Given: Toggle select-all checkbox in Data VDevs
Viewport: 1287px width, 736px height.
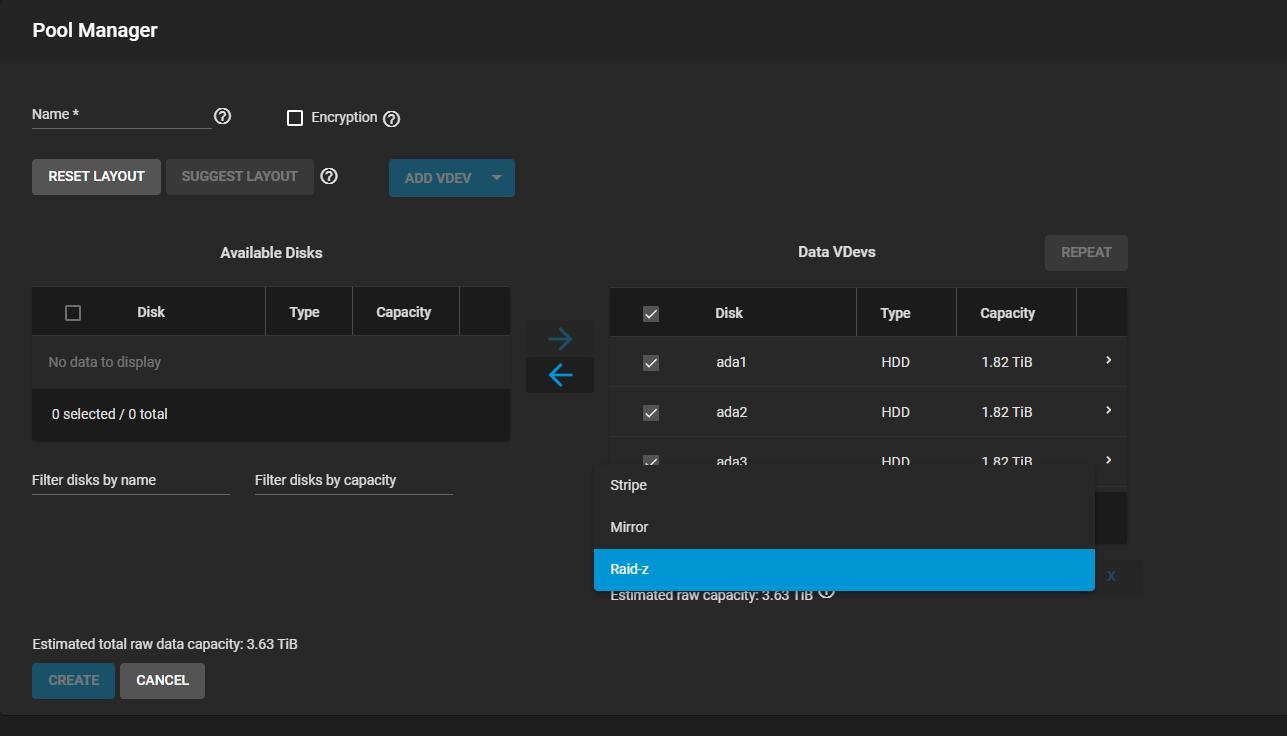Looking at the screenshot, I should click(x=651, y=314).
